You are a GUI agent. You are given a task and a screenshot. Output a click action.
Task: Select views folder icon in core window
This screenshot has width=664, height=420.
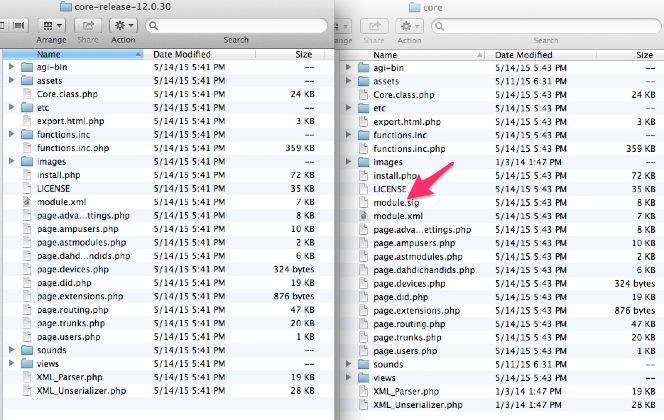click(364, 378)
